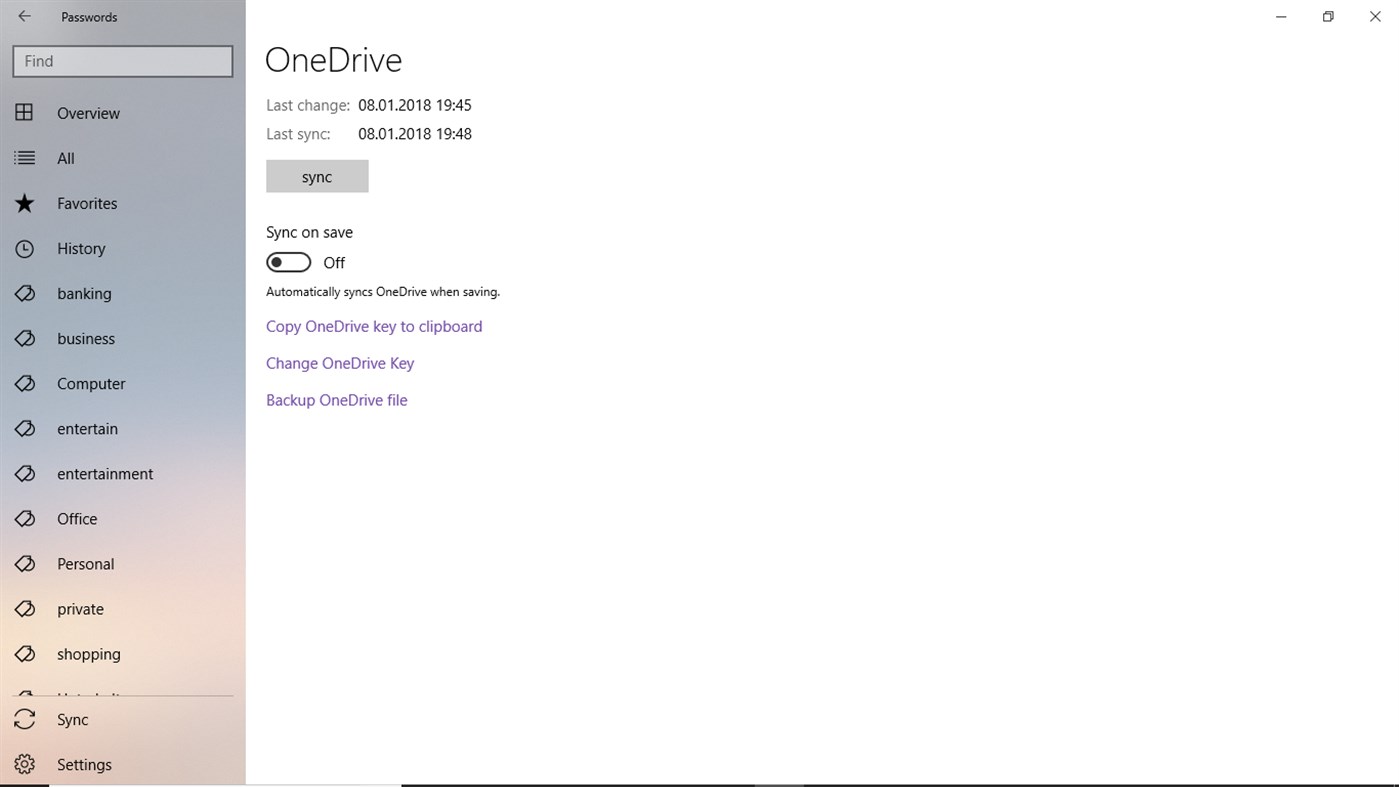Open History label in sidebar
The image size is (1399, 787).
(81, 248)
